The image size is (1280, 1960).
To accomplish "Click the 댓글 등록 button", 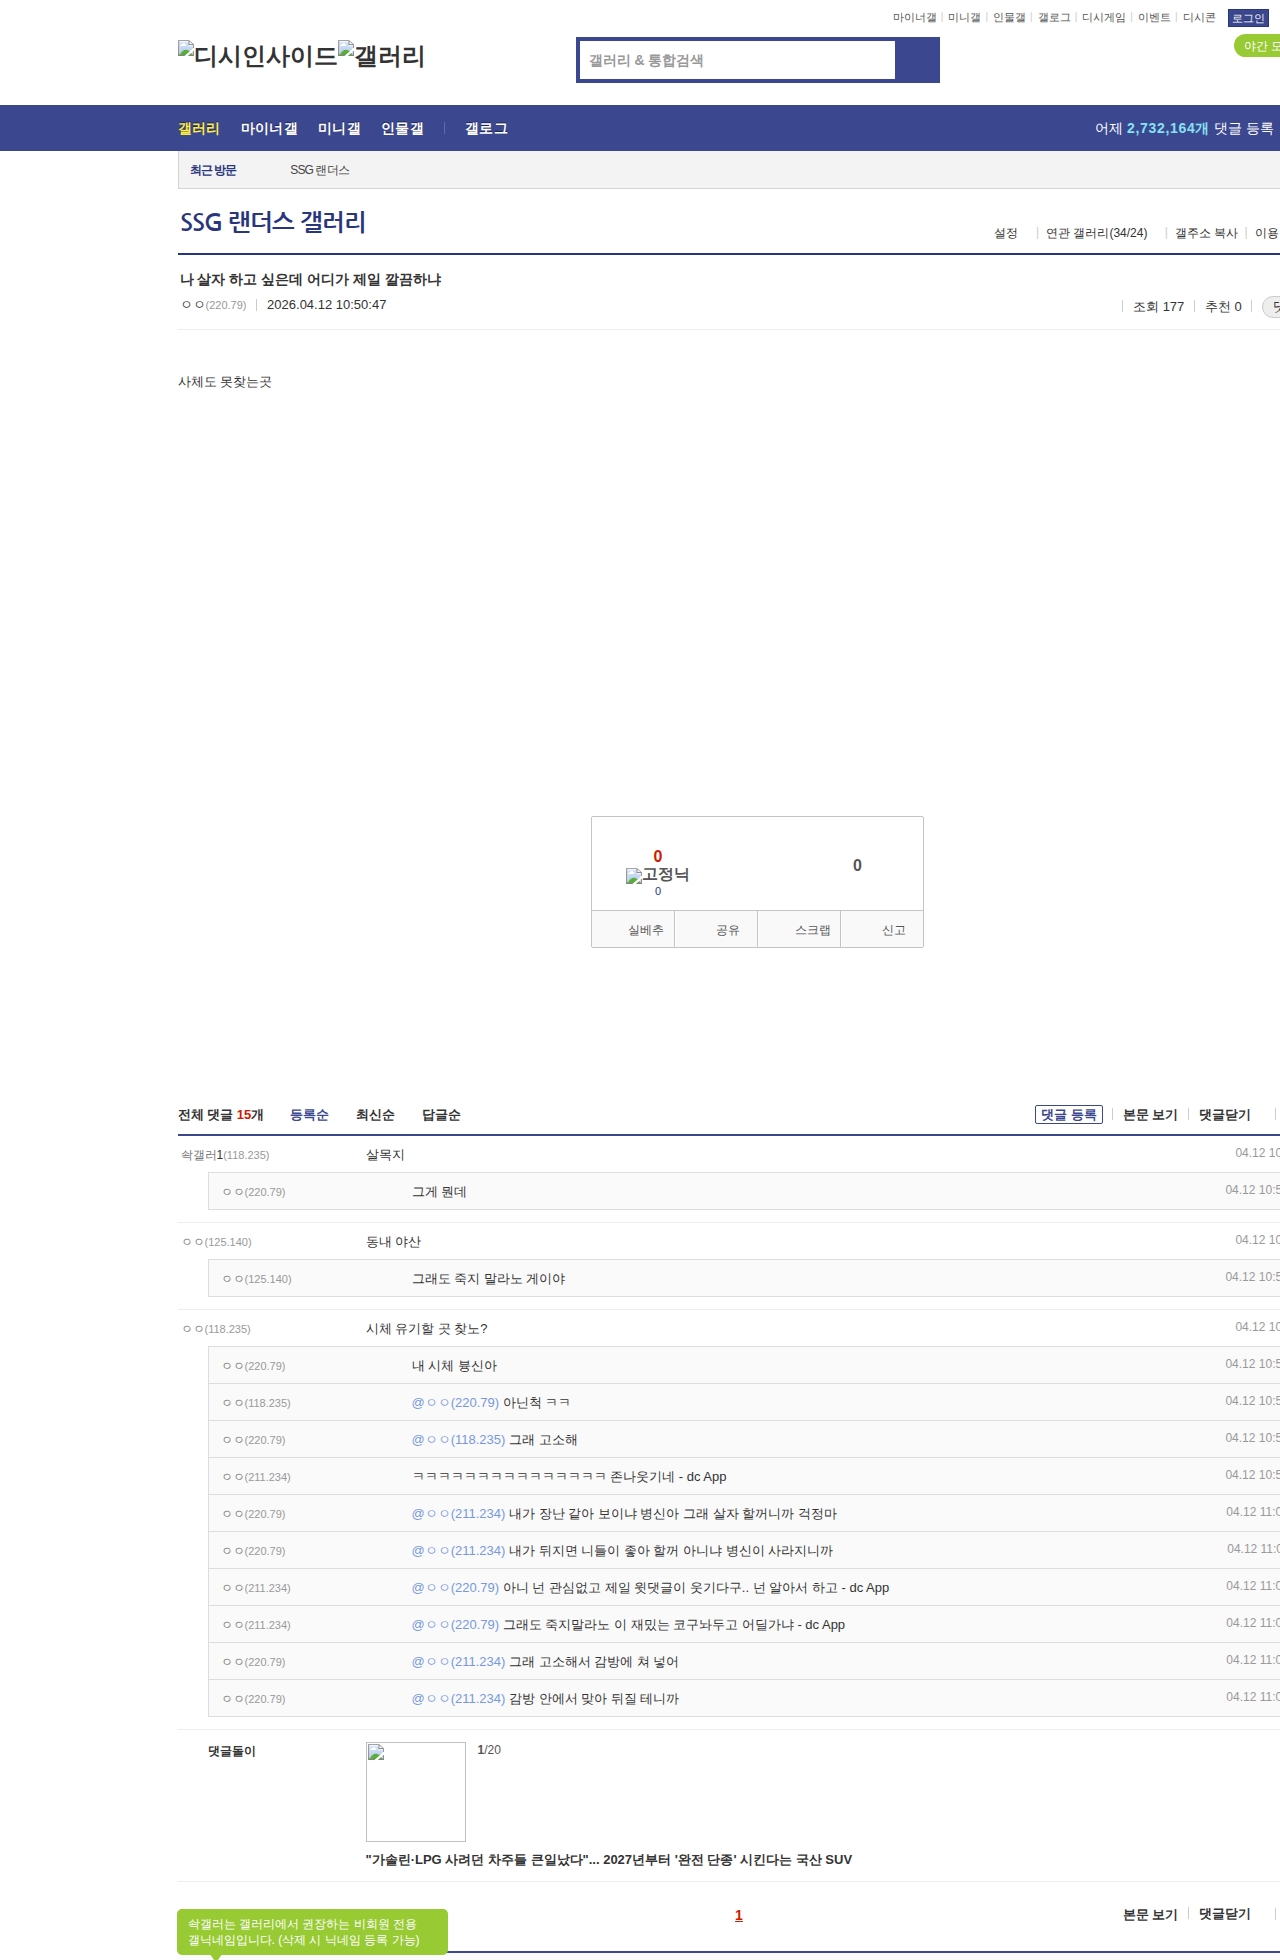I will (x=1069, y=1115).
